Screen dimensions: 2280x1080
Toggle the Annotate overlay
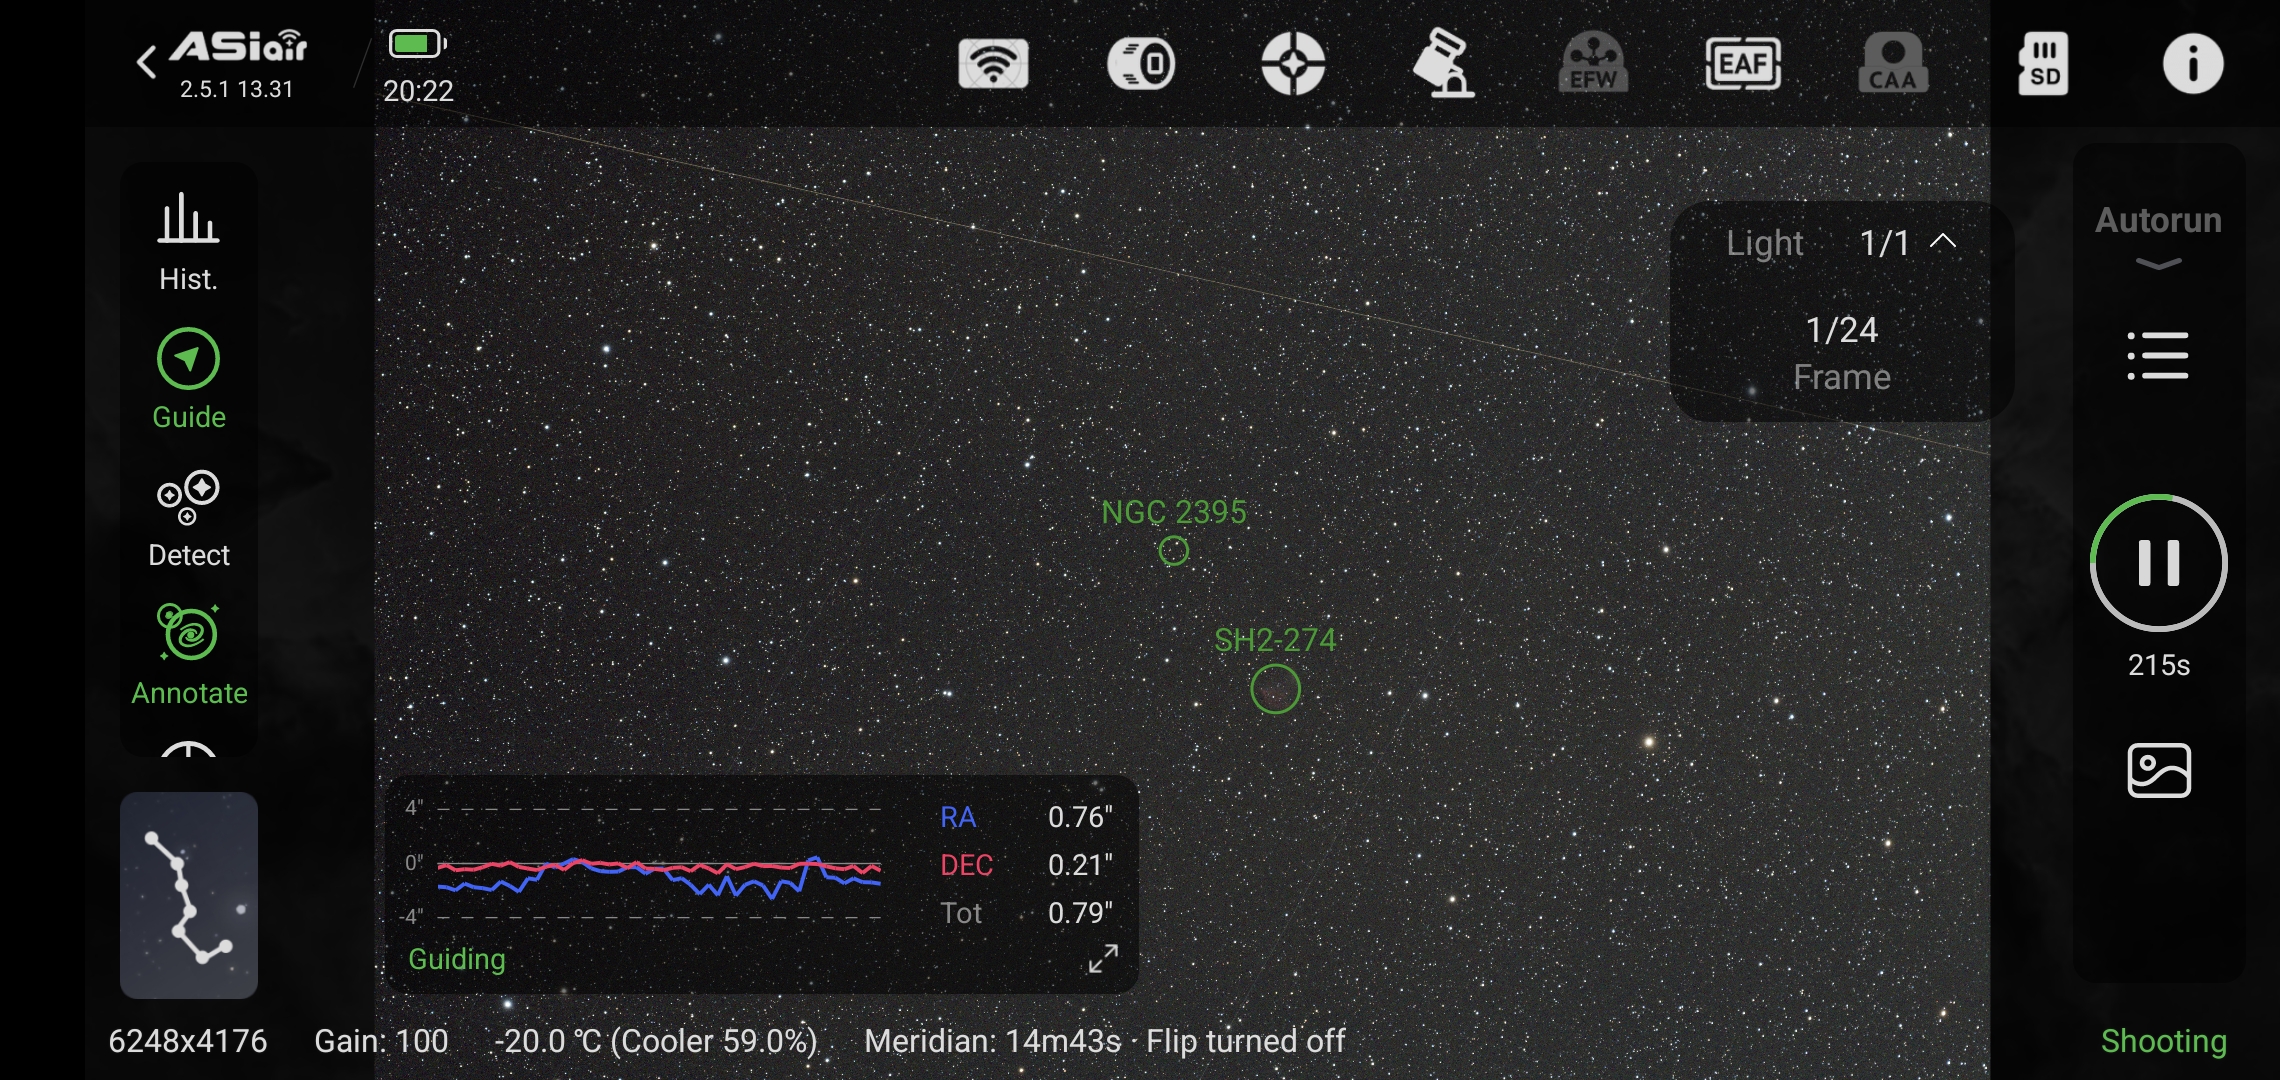[188, 654]
